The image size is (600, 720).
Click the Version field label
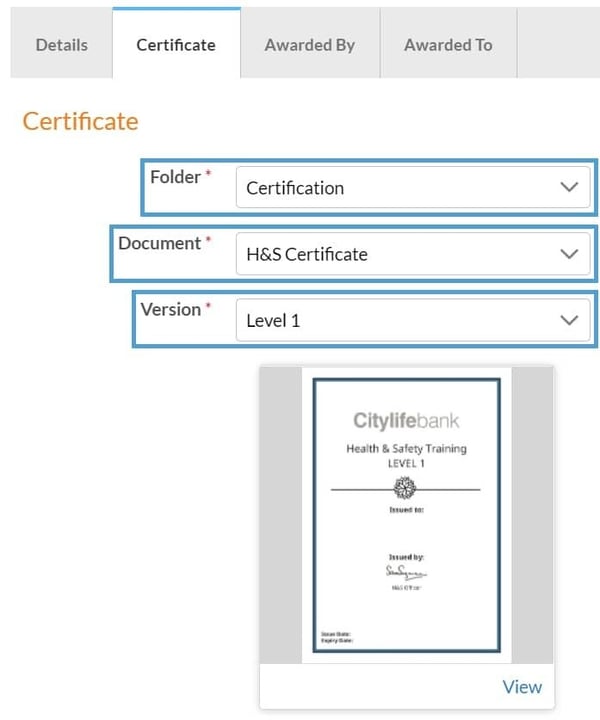(x=171, y=310)
